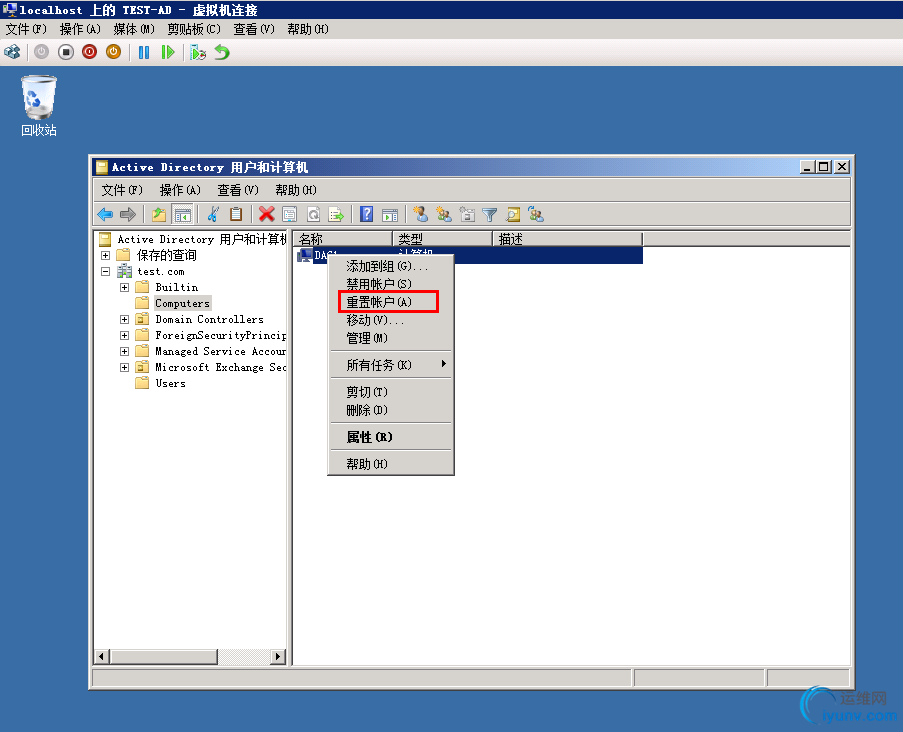Open the Recycle Bin (回收站) desktop icon
This screenshot has height=732, width=903.
pyautogui.click(x=39, y=106)
